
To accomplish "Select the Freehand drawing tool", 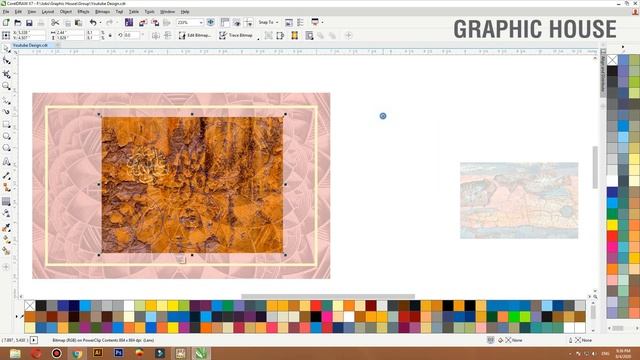I will (x=7, y=100).
